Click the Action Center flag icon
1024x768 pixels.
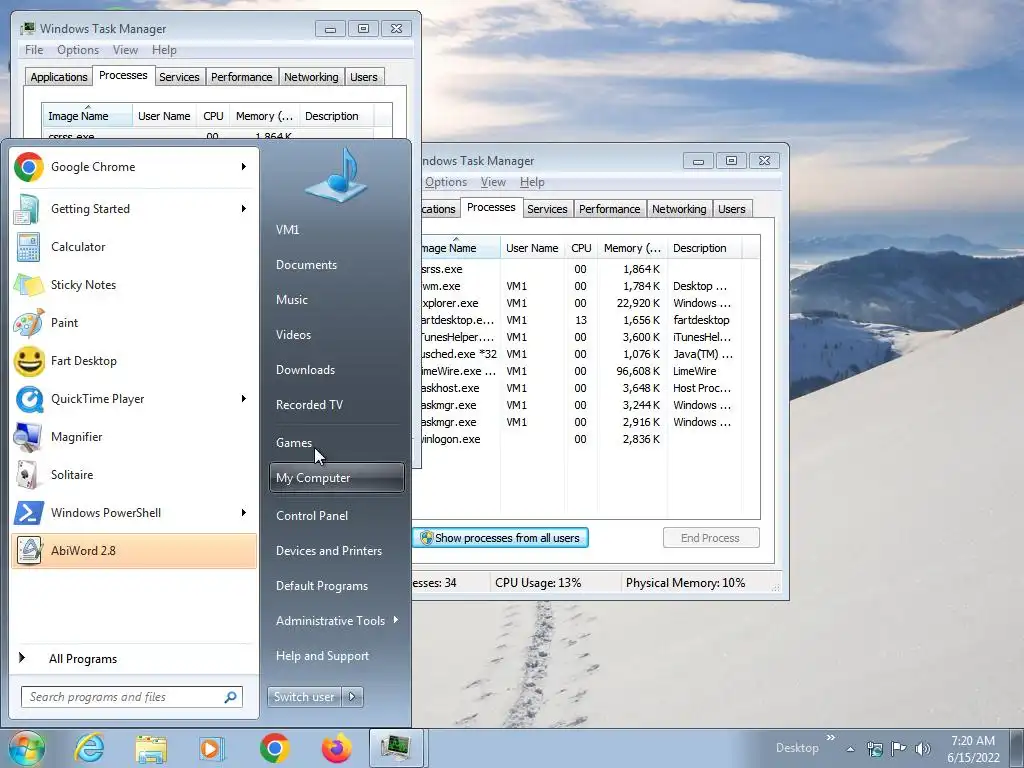(x=899, y=748)
